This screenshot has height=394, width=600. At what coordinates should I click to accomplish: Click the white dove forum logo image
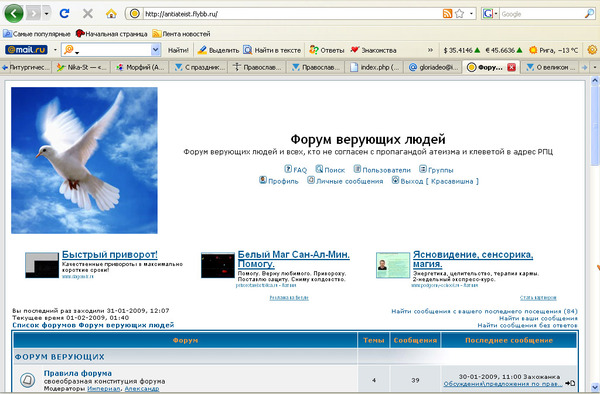pos(84,160)
